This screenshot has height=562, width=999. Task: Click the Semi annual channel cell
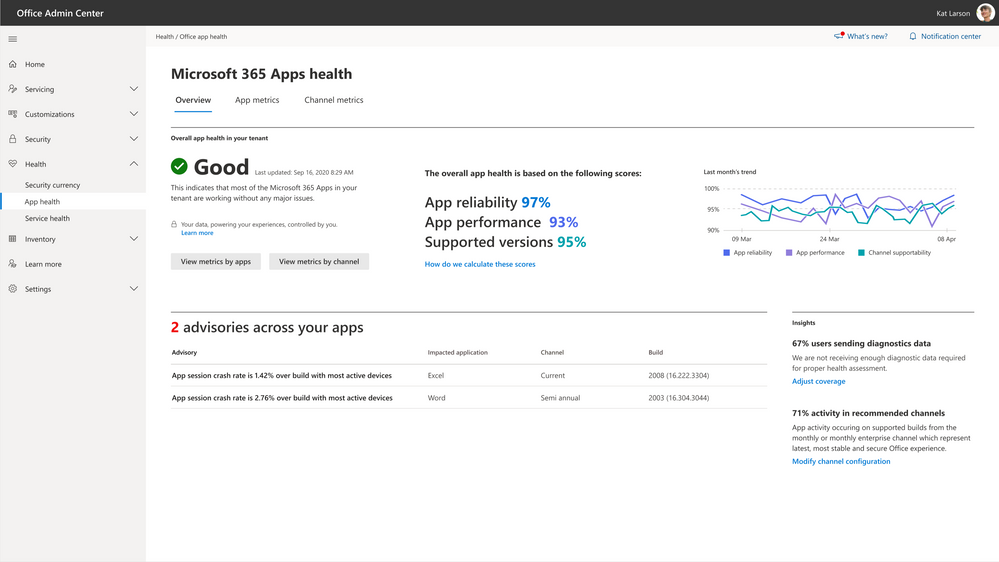[x=560, y=398]
